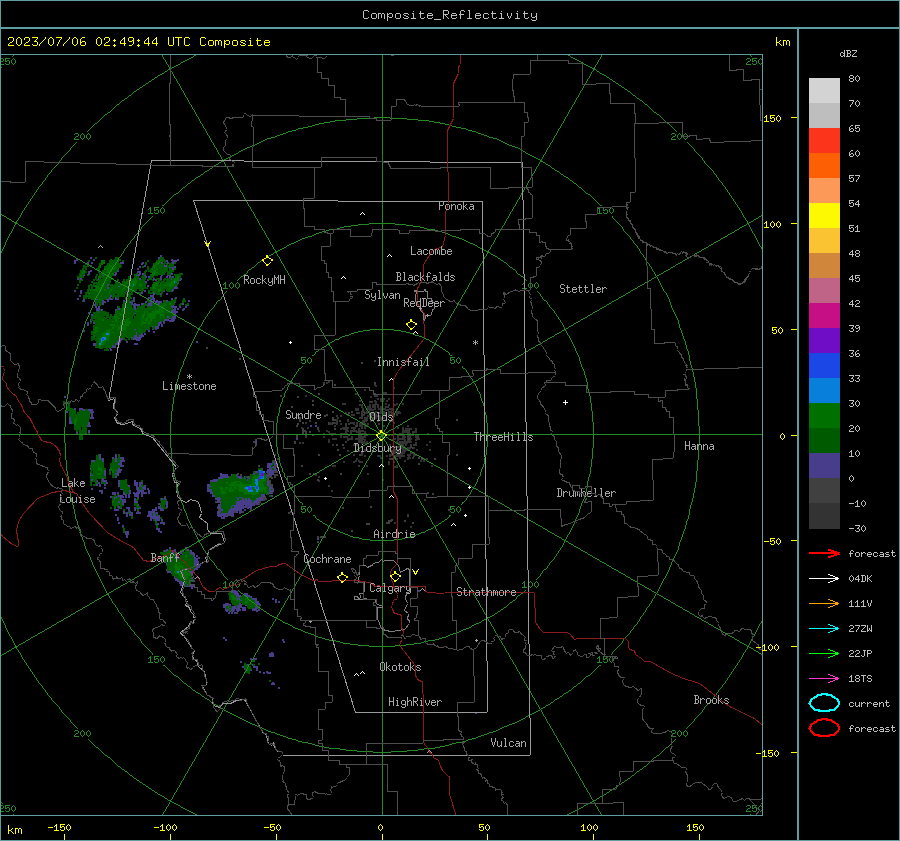
Task: Click the Ponoka label on the map
Action: tap(456, 206)
